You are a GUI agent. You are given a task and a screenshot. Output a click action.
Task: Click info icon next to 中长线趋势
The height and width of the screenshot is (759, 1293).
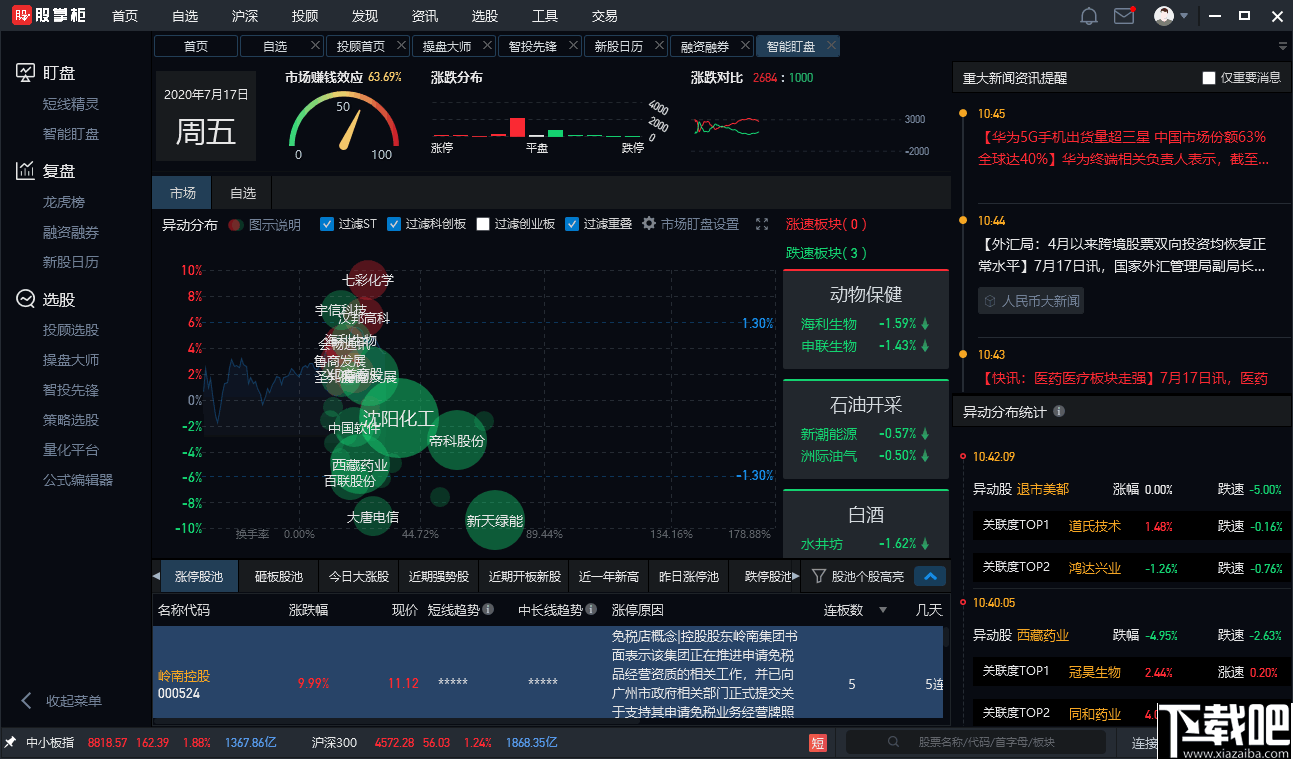[x=591, y=609]
